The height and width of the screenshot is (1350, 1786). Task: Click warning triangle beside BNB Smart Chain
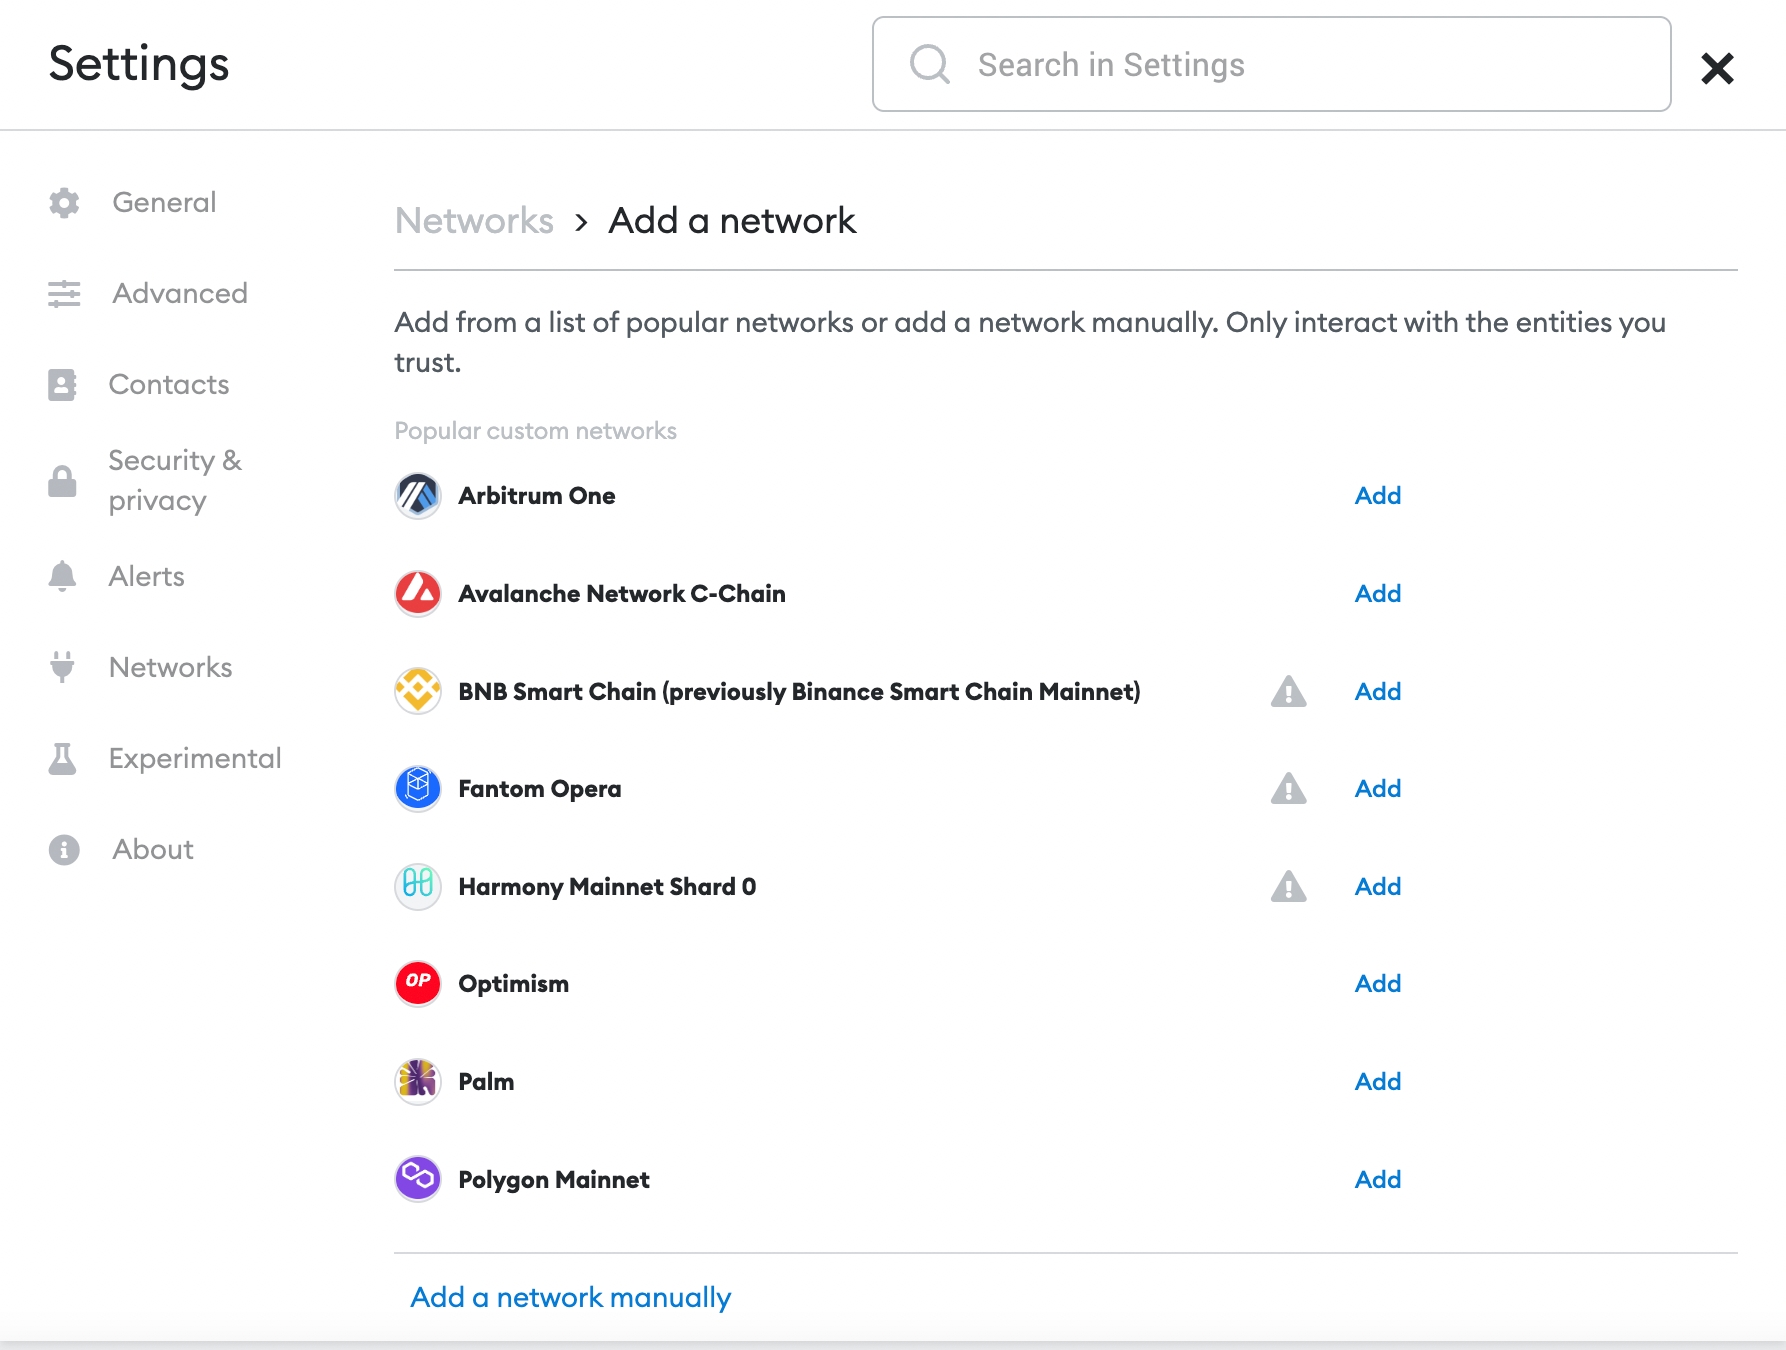1288,691
